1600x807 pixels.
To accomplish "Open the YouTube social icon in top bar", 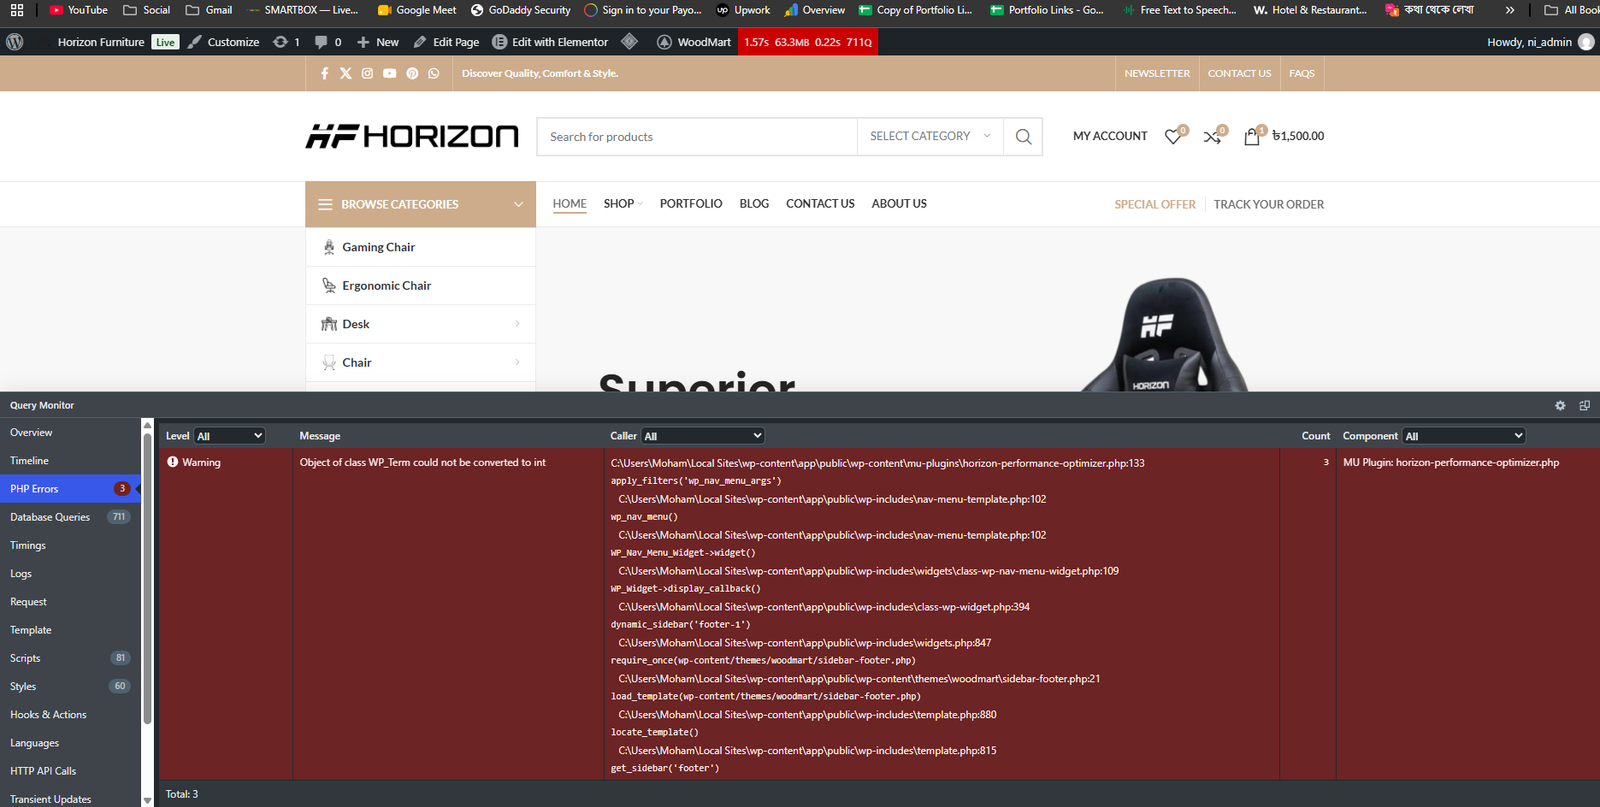I will coord(390,73).
